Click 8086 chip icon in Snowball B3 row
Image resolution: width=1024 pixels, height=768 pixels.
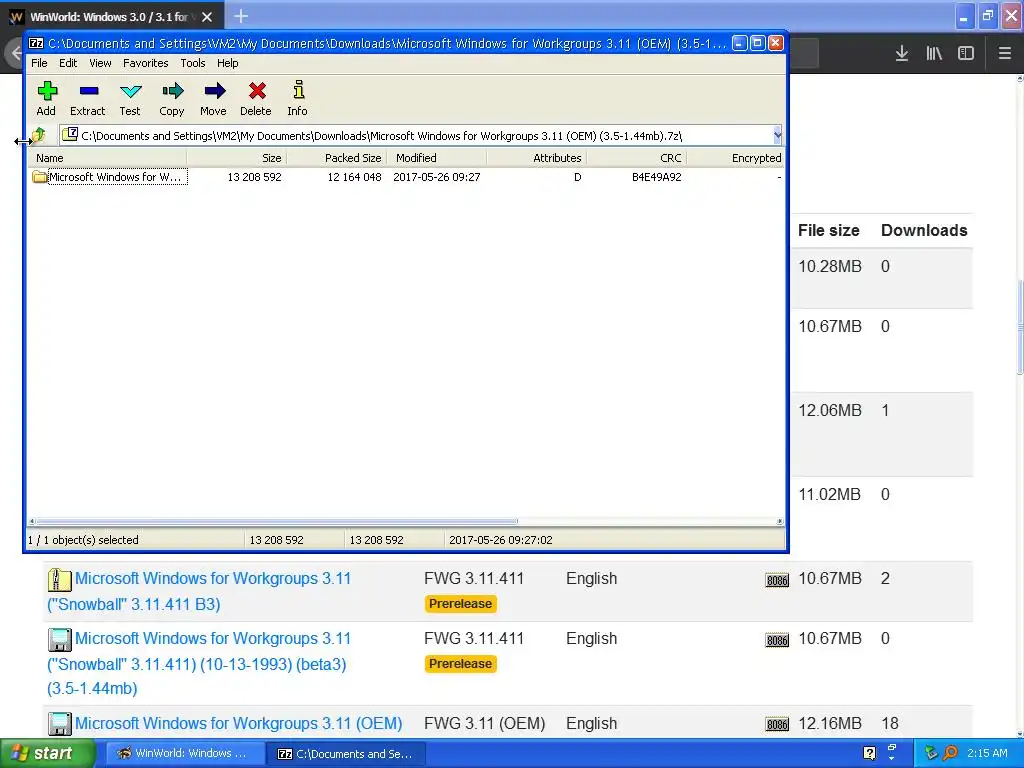click(x=776, y=581)
